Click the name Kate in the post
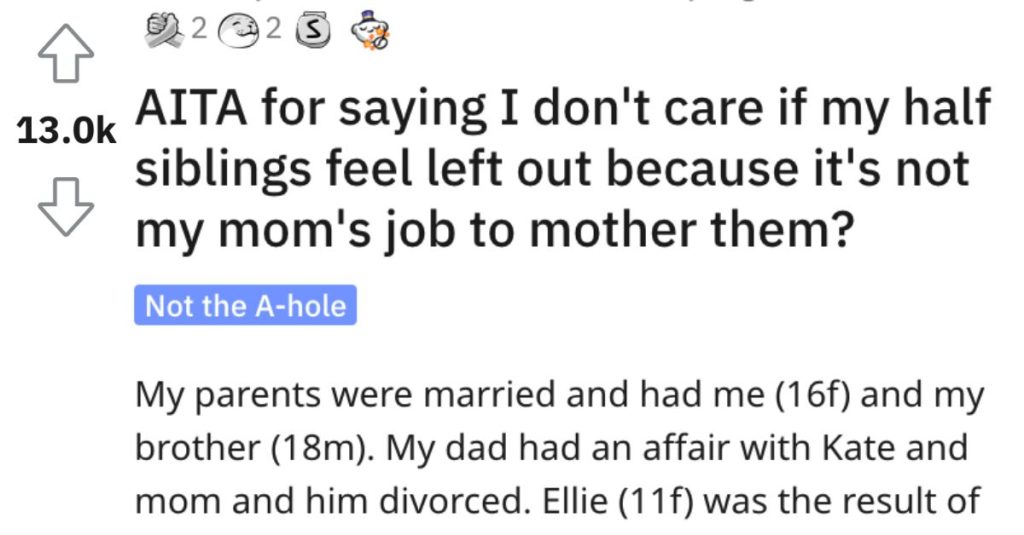This screenshot has height=535, width=1024. coord(857,448)
